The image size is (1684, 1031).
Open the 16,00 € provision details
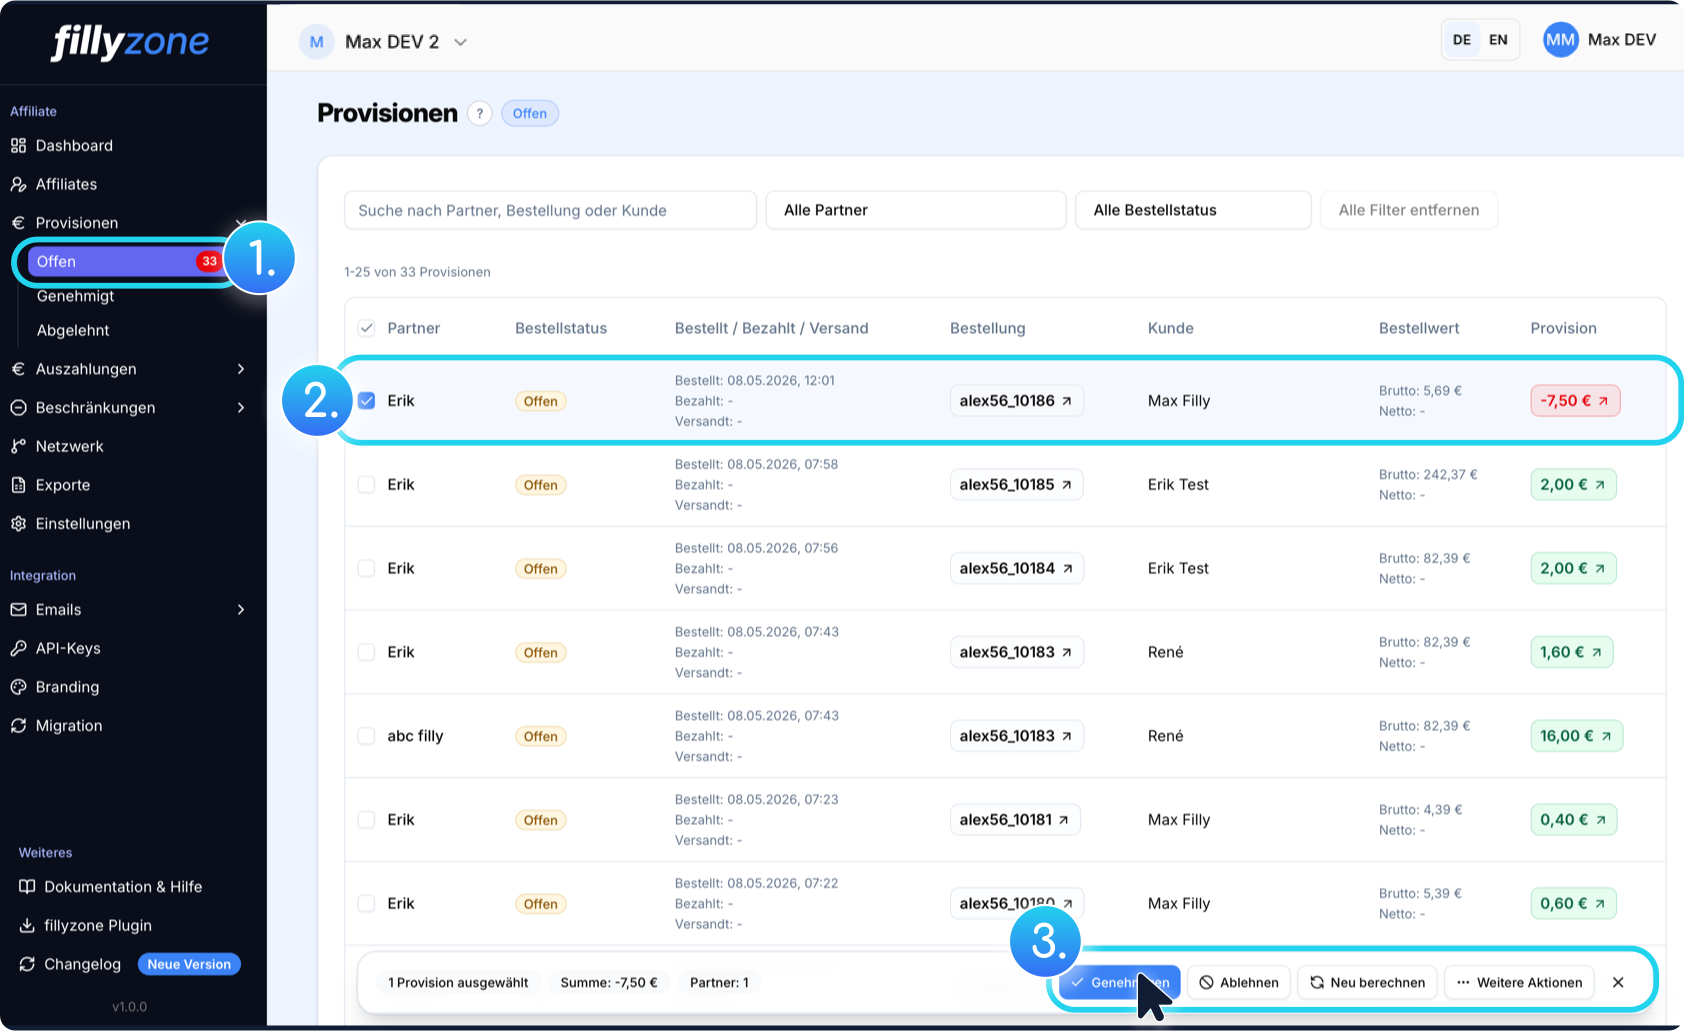click(1576, 736)
